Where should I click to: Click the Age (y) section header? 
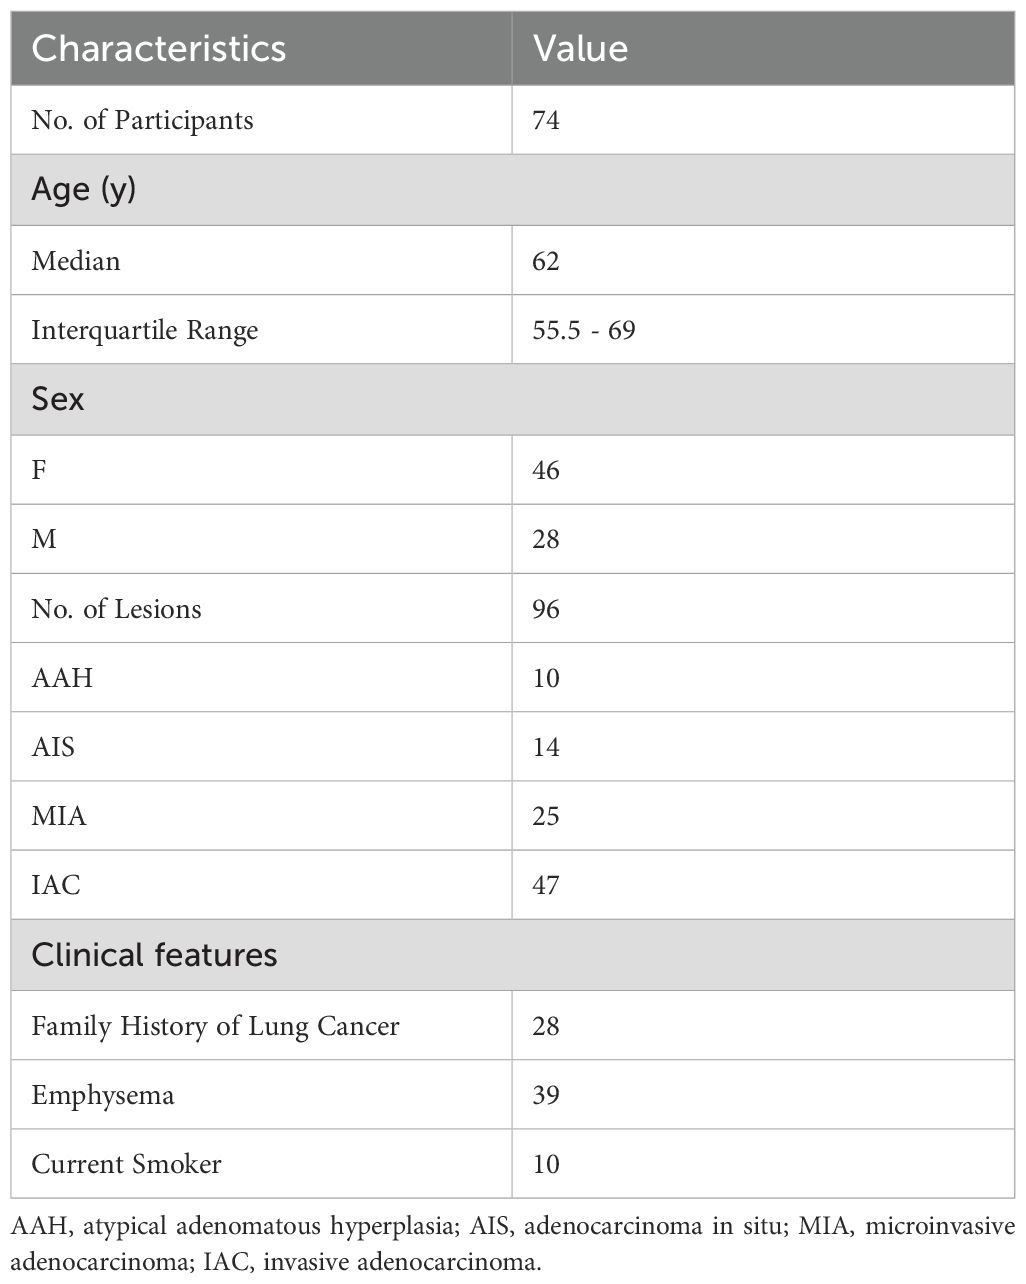83,189
